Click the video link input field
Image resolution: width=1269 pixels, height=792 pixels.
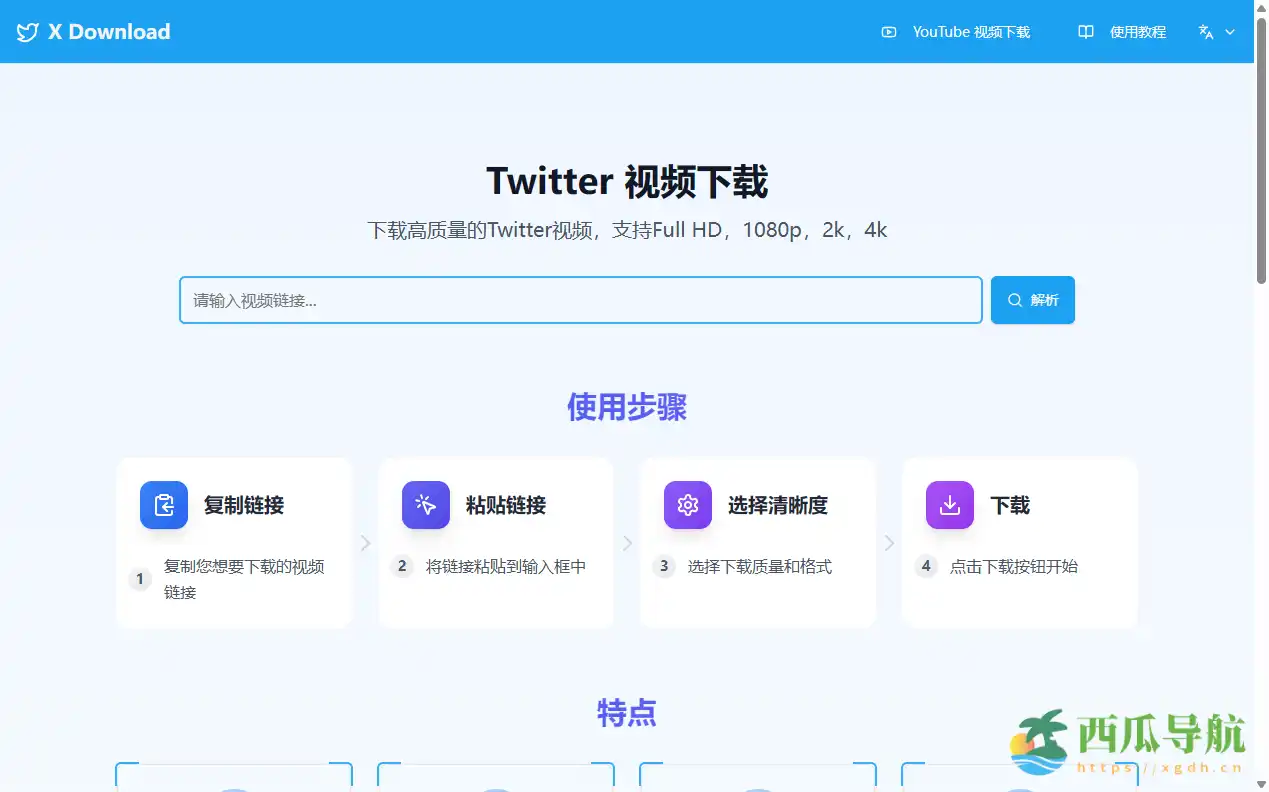tap(580, 299)
